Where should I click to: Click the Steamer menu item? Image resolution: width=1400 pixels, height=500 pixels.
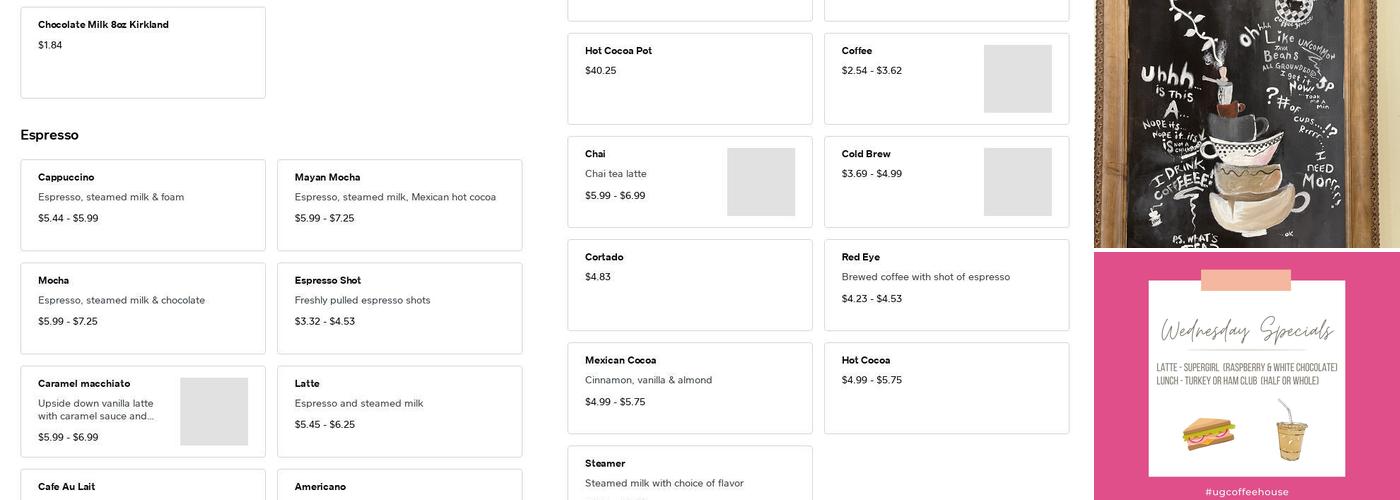(x=690, y=474)
